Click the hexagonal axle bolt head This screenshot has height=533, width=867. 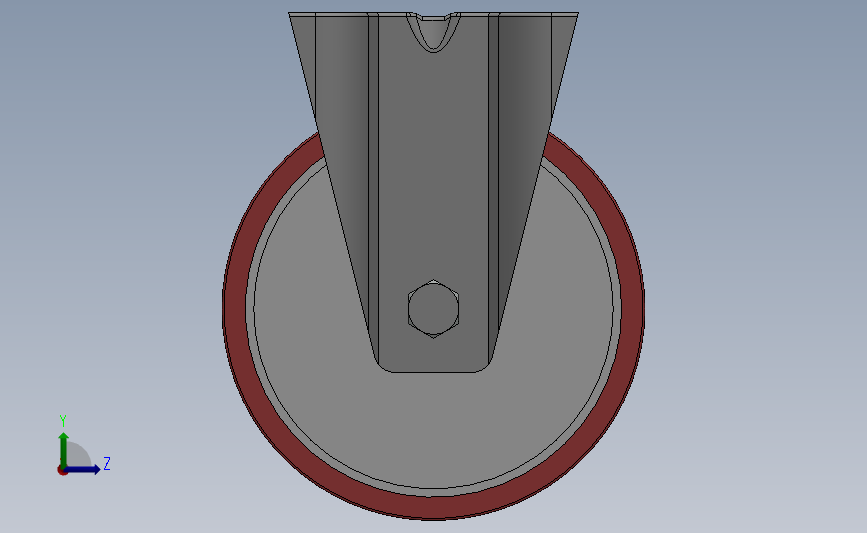tap(433, 309)
